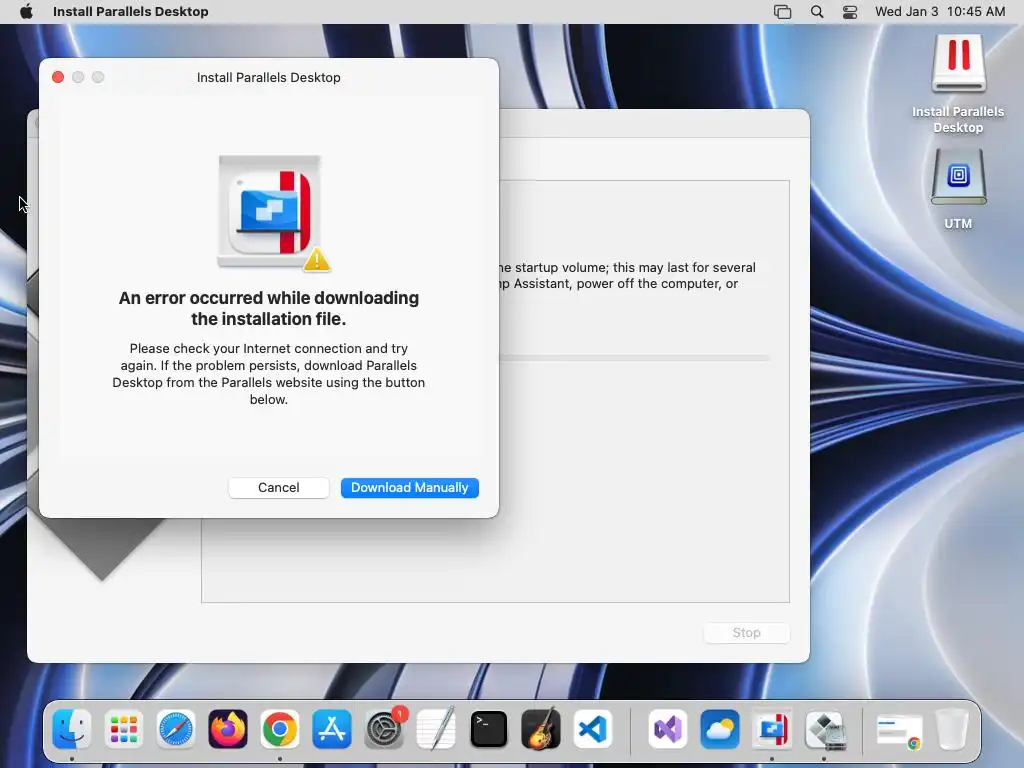Screen dimensions: 1024x768
Task: Launch Terminal from the Dock
Action: point(488,729)
